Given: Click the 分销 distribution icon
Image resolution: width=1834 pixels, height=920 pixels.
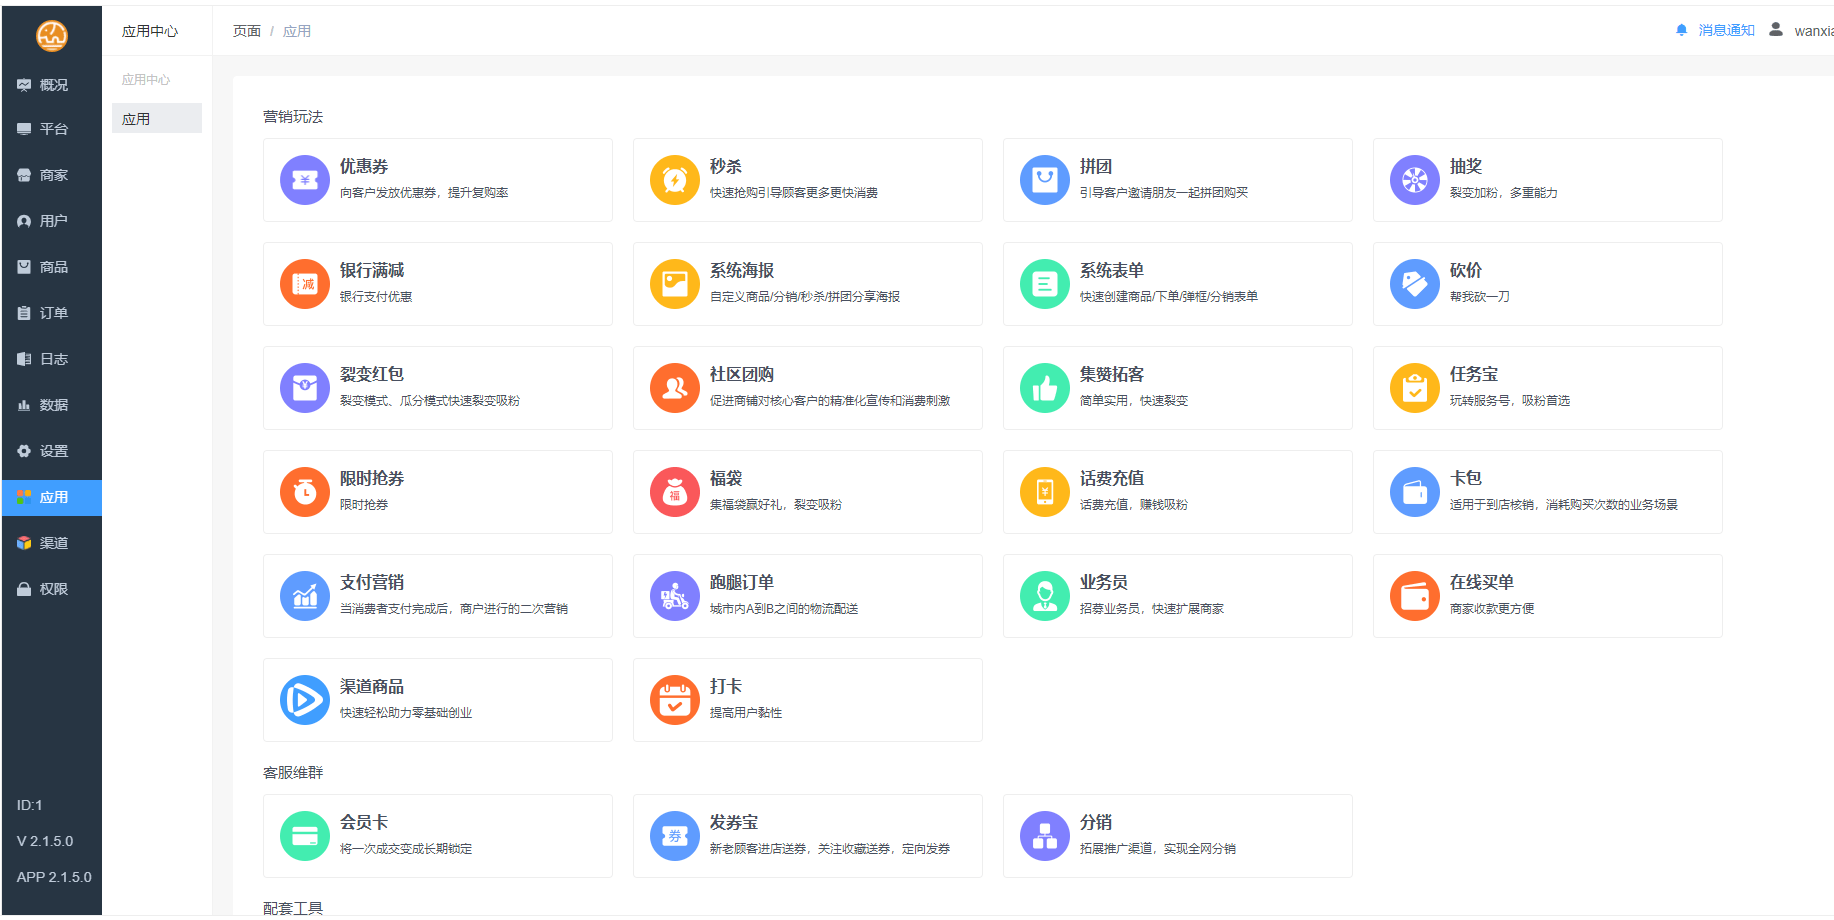Looking at the screenshot, I should (1044, 836).
